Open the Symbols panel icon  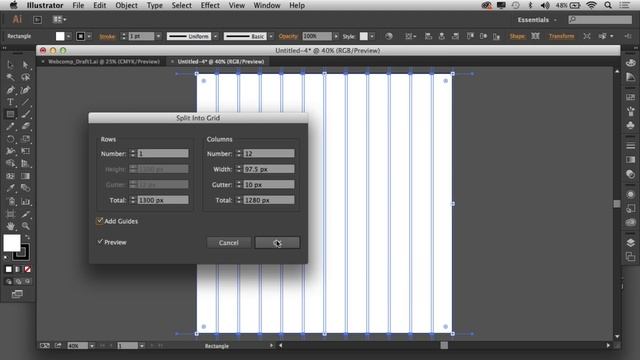[631, 125]
